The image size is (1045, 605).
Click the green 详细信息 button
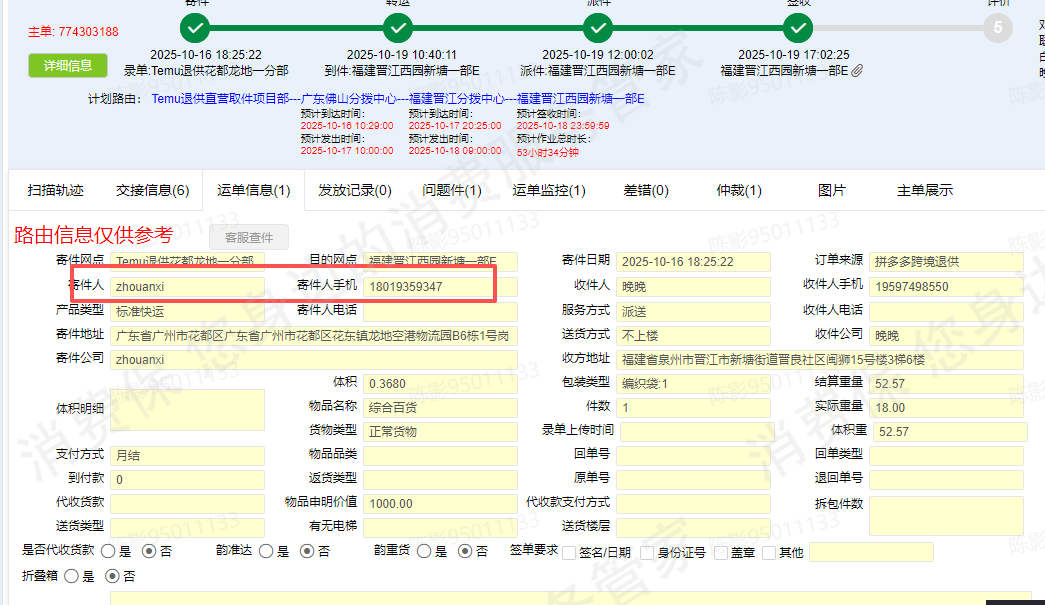(67, 66)
